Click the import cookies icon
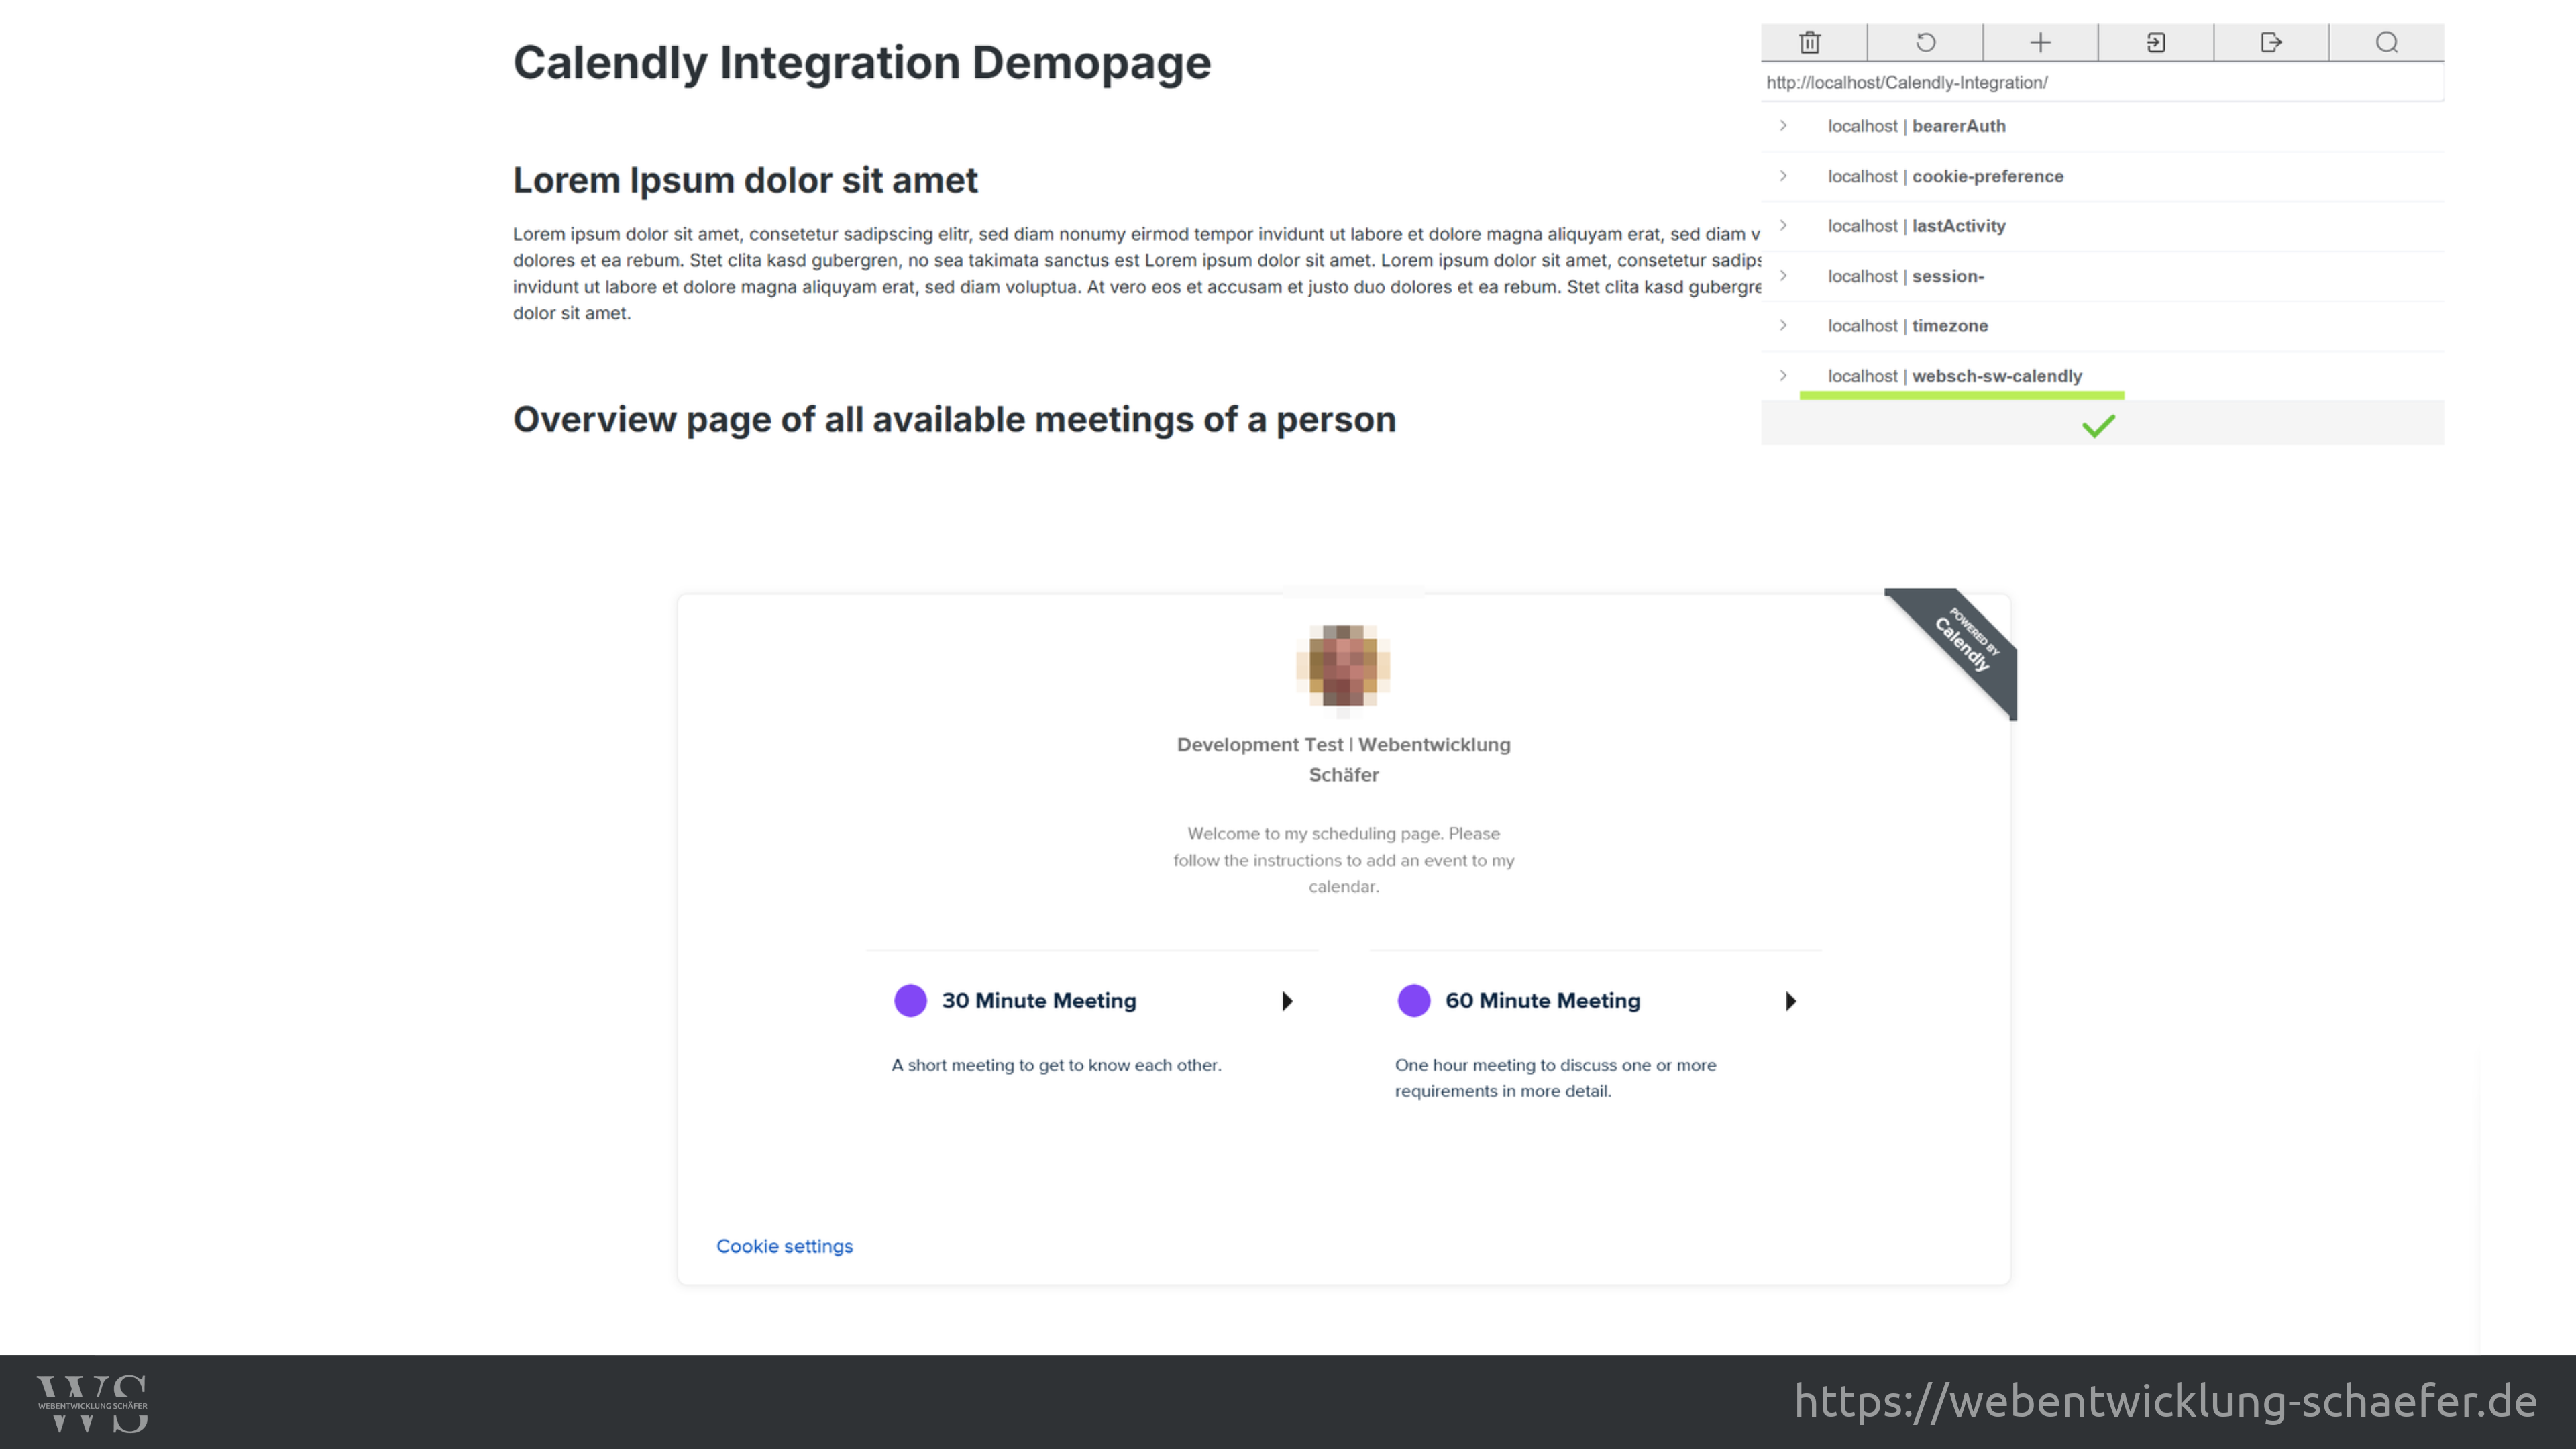This screenshot has height=1449, width=2576. click(x=2156, y=42)
